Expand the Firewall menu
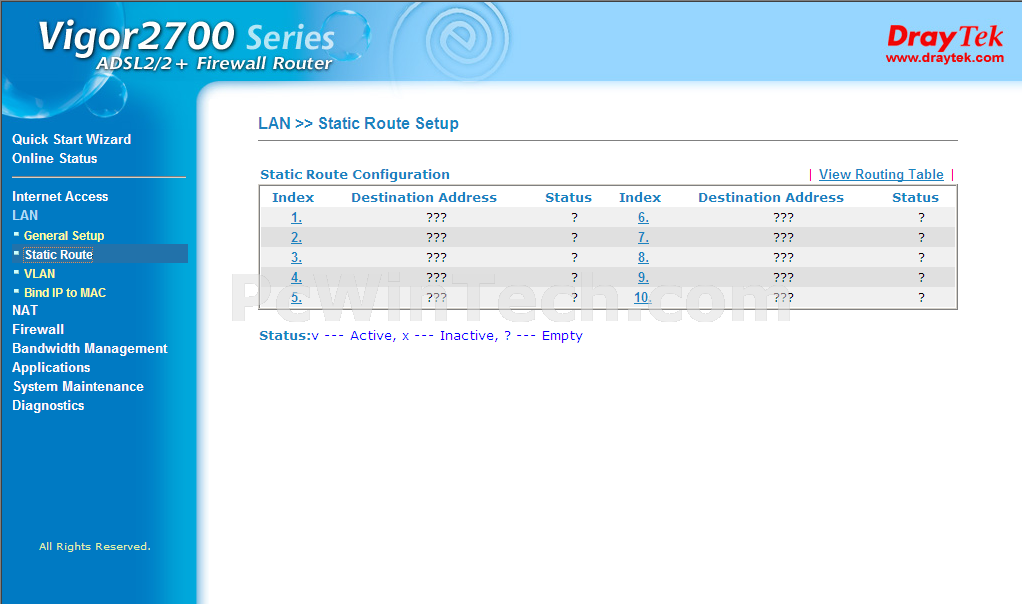This screenshot has height=604, width=1022. (38, 329)
